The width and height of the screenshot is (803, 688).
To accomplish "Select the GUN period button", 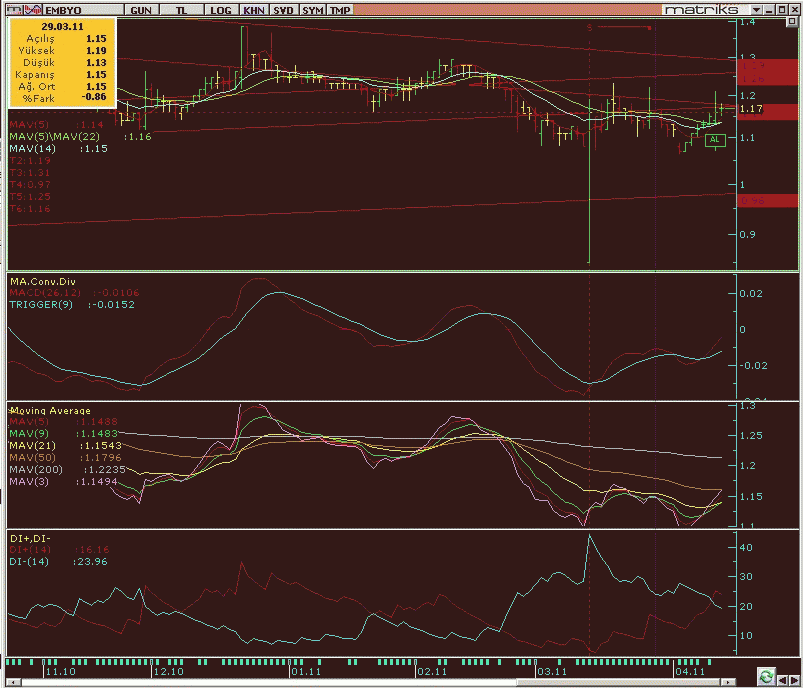I will pyautogui.click(x=141, y=10).
